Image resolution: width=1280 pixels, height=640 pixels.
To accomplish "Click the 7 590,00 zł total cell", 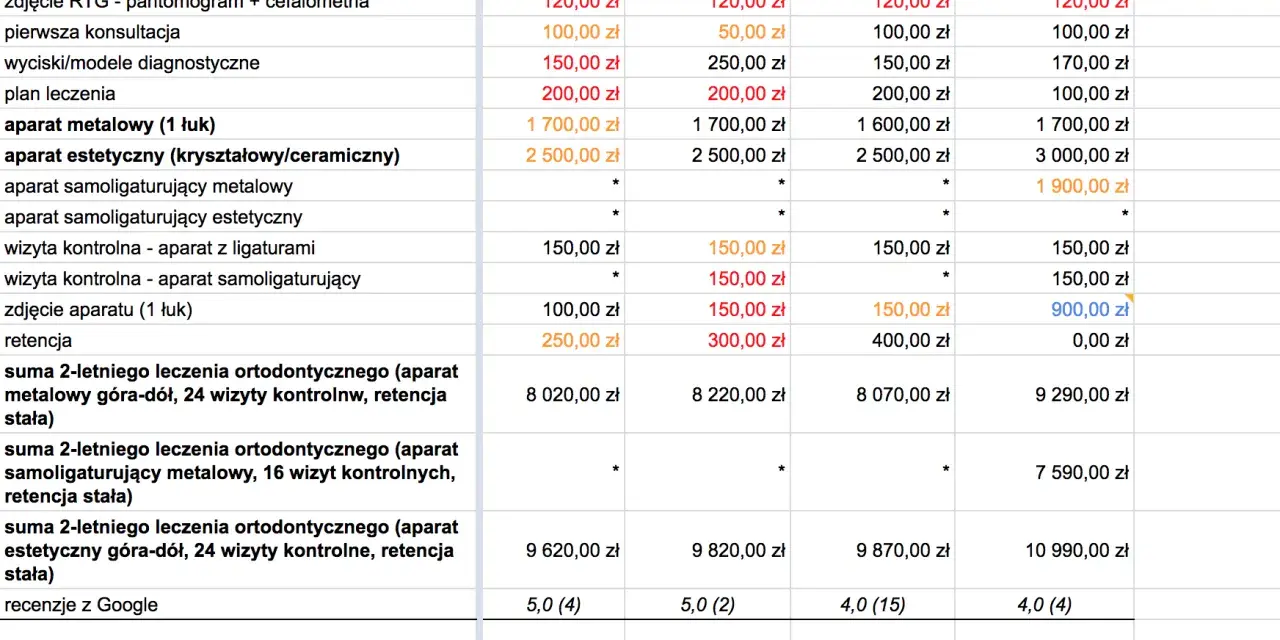I will [x=1044, y=472].
